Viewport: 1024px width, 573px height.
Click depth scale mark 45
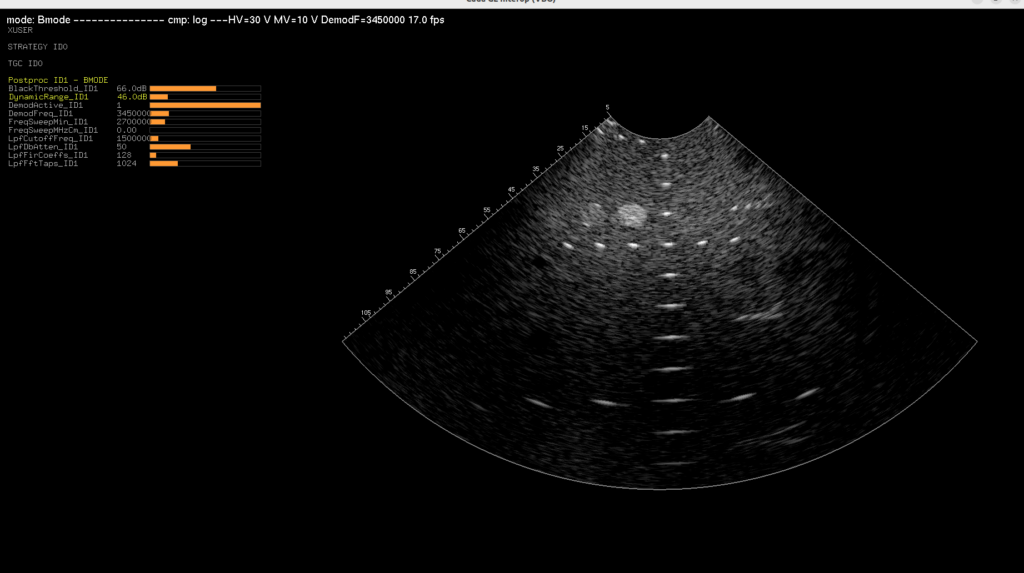point(511,190)
